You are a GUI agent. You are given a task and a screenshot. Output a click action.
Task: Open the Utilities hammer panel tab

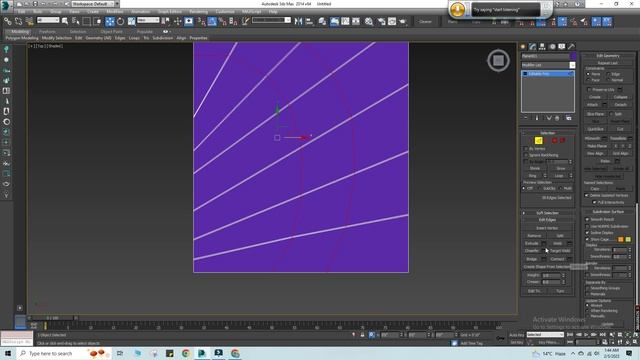tap(571, 47)
